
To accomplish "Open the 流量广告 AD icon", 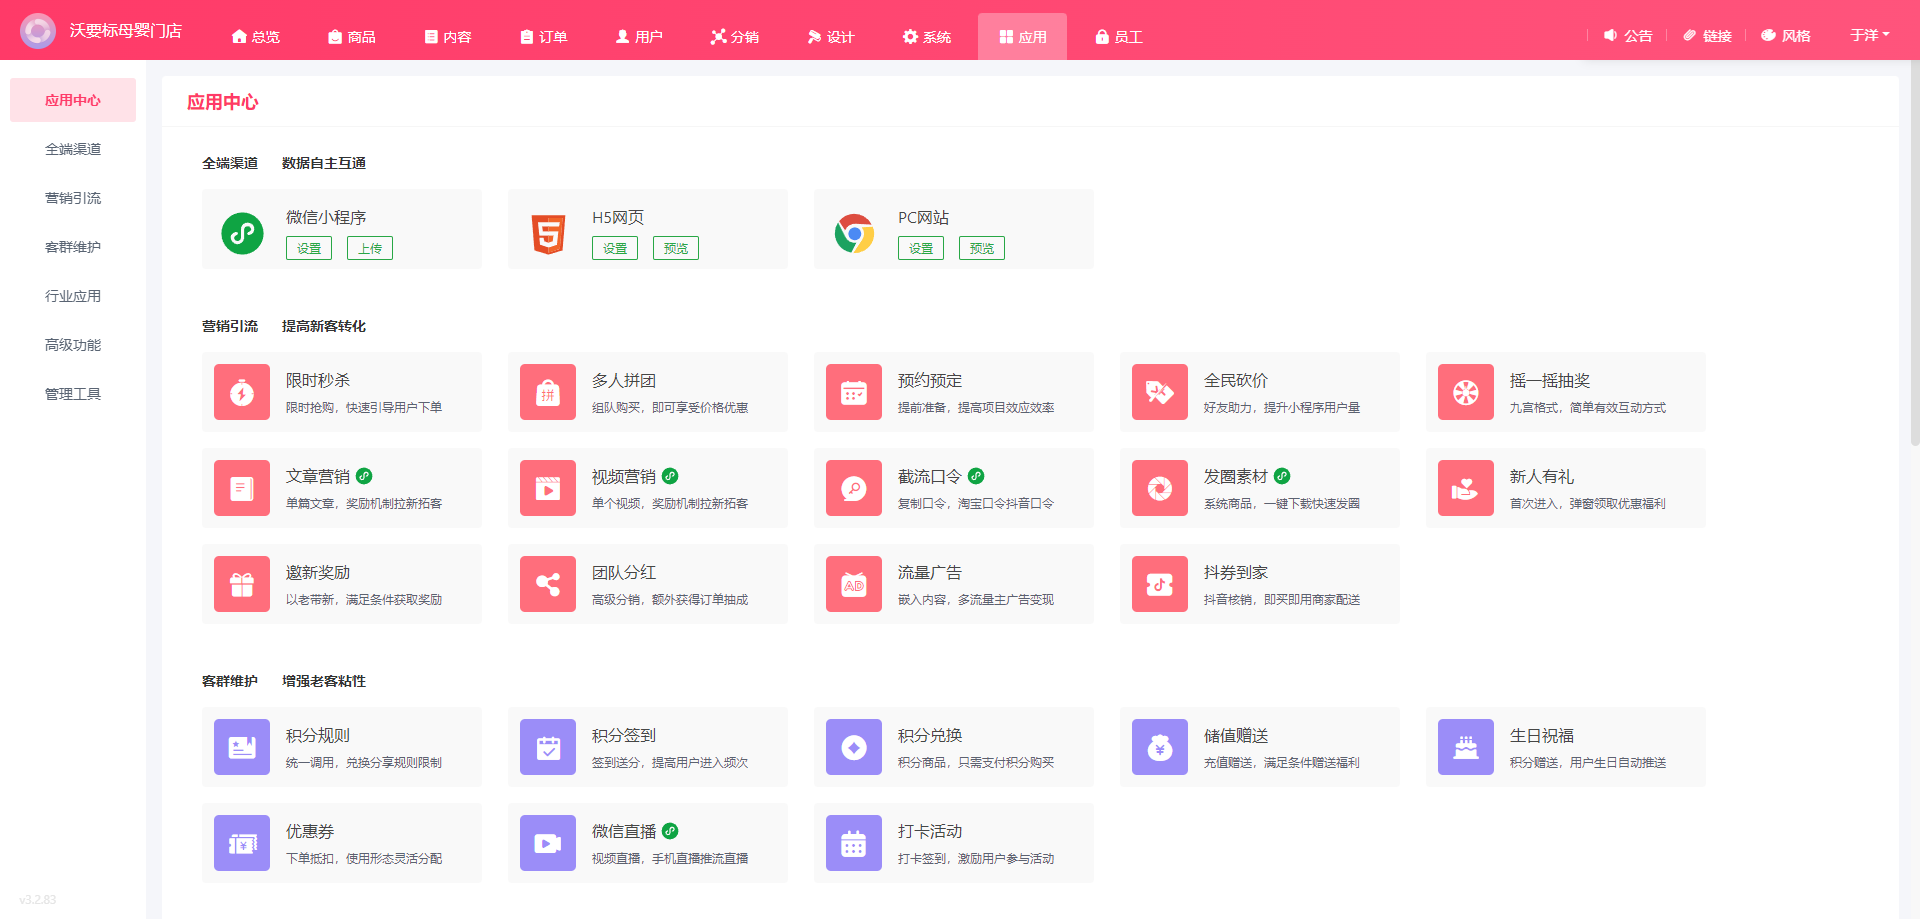I will click(854, 584).
